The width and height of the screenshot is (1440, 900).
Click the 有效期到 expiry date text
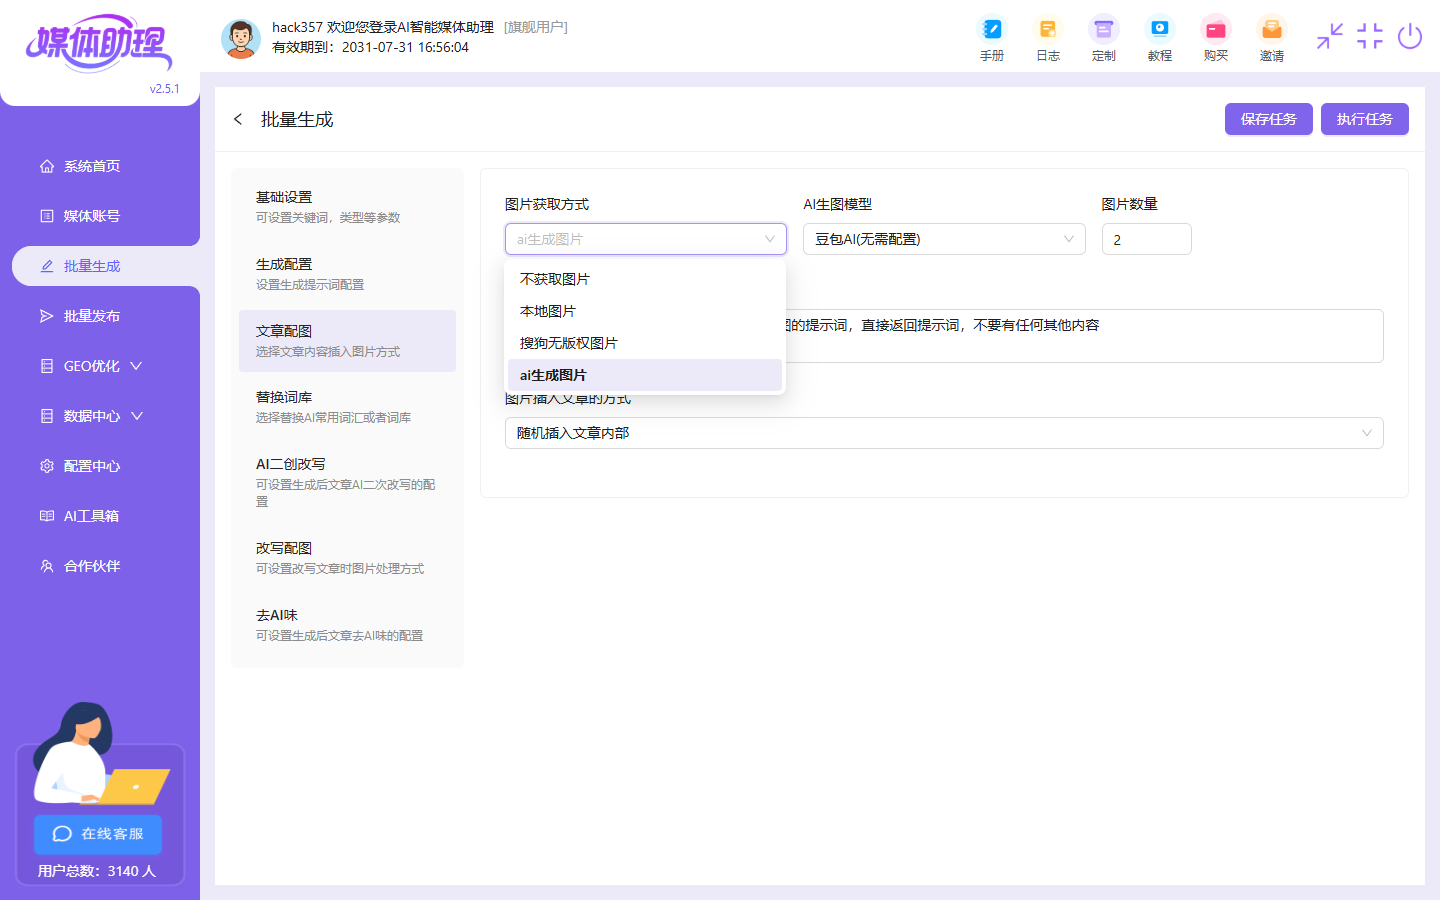click(370, 47)
